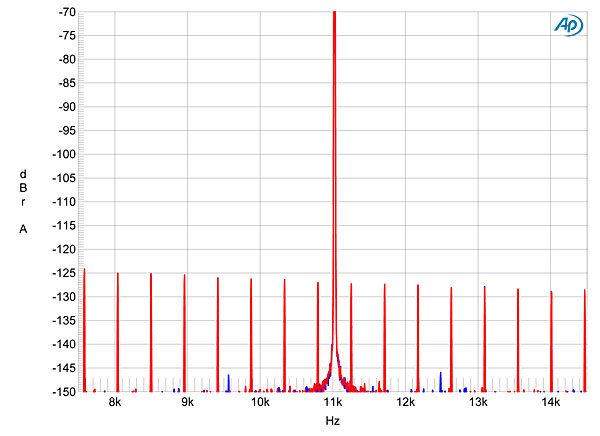Click the -125 level axis label
This screenshot has height=436, width=600.
pyautogui.click(x=64, y=273)
